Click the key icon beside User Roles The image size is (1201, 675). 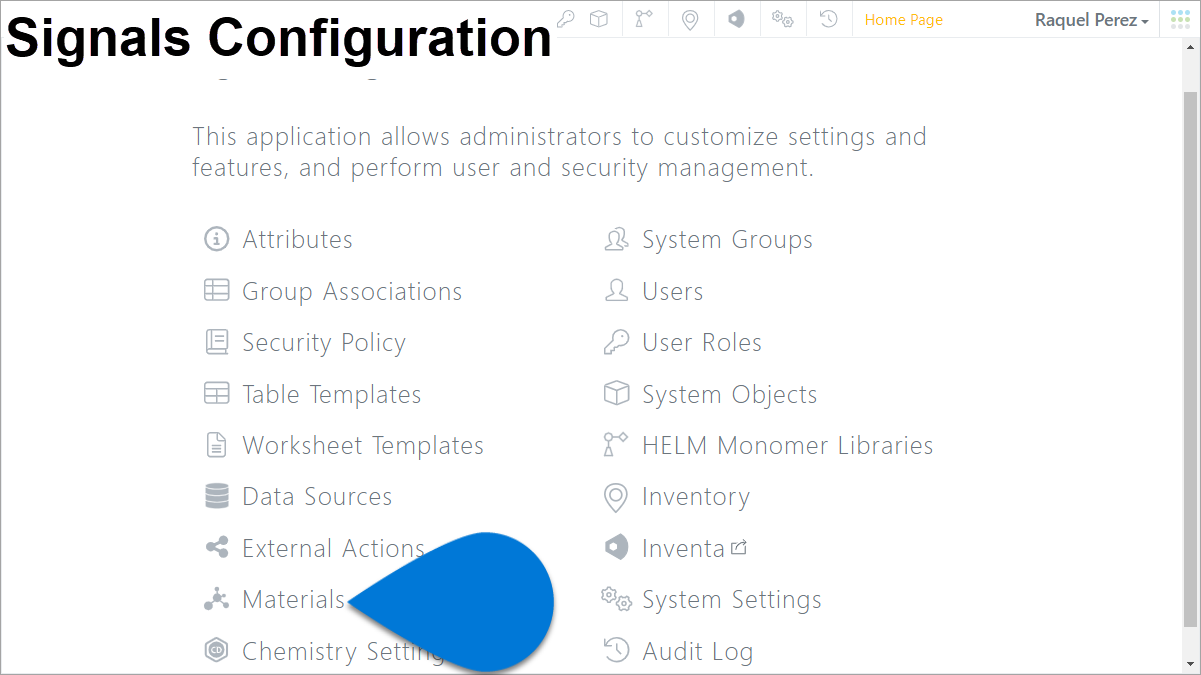tap(616, 342)
